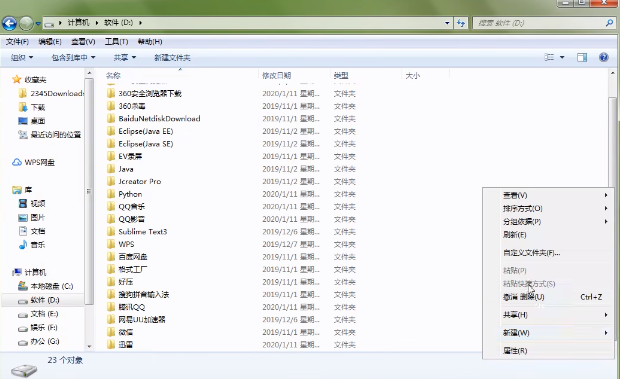Select the Eclipse(Java EE) folder

click(x=140, y=131)
